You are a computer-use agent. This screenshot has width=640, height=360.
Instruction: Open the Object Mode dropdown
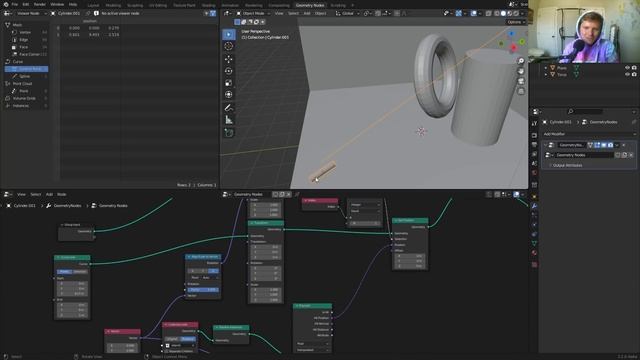point(253,13)
